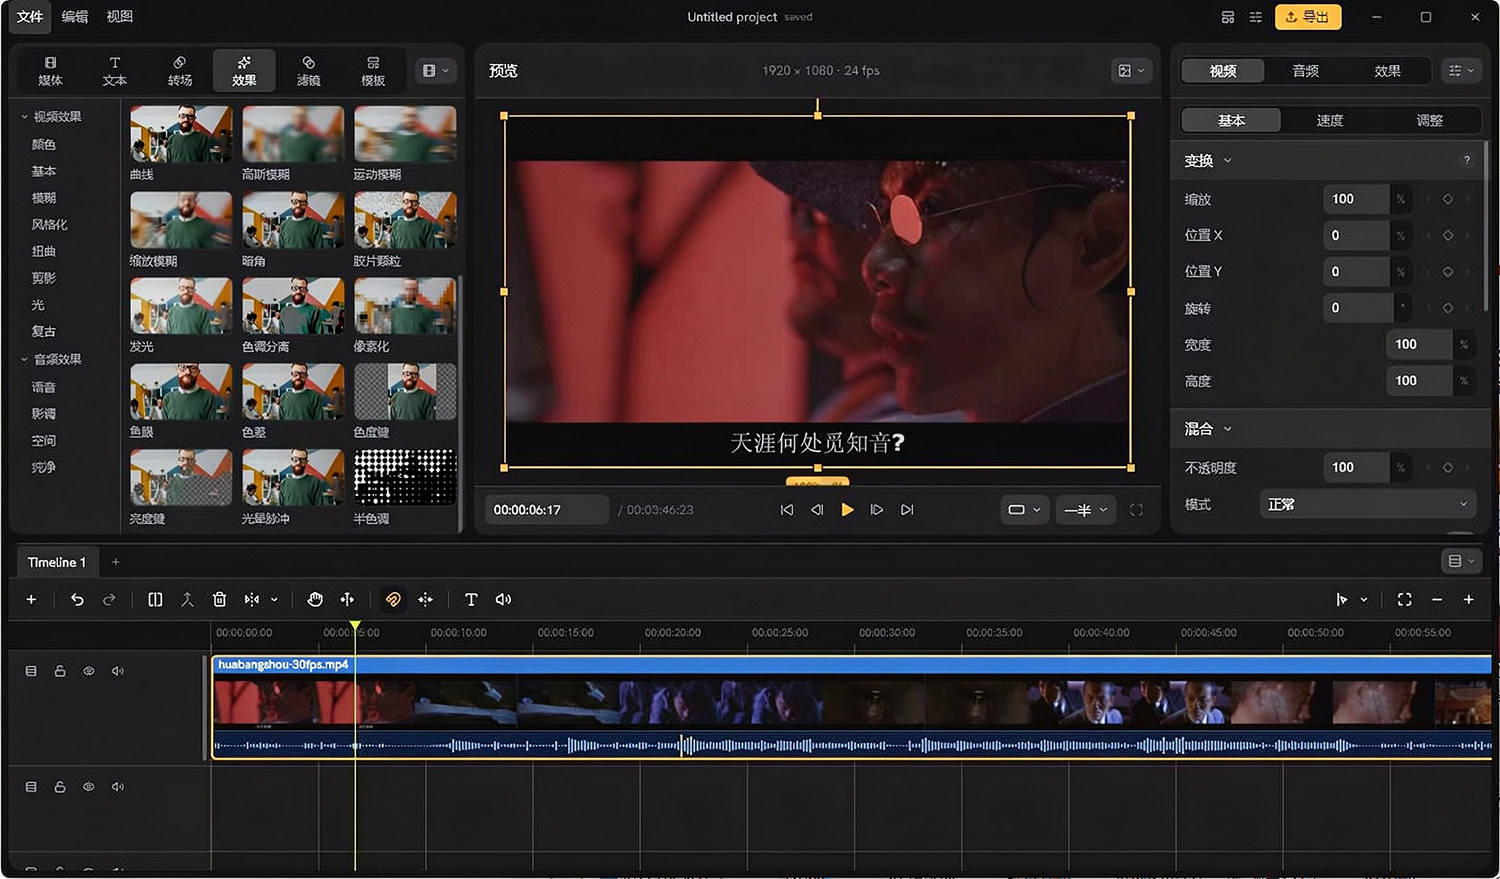Open the 模式 blend mode dropdown
The width and height of the screenshot is (1500, 879).
tap(1368, 505)
